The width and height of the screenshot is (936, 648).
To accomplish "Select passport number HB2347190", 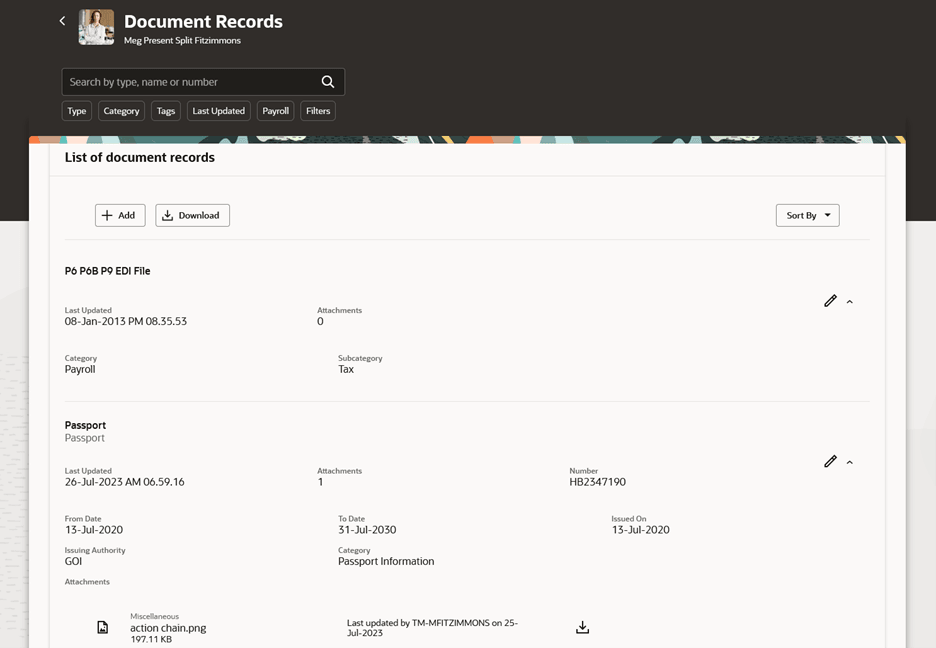I will (598, 482).
